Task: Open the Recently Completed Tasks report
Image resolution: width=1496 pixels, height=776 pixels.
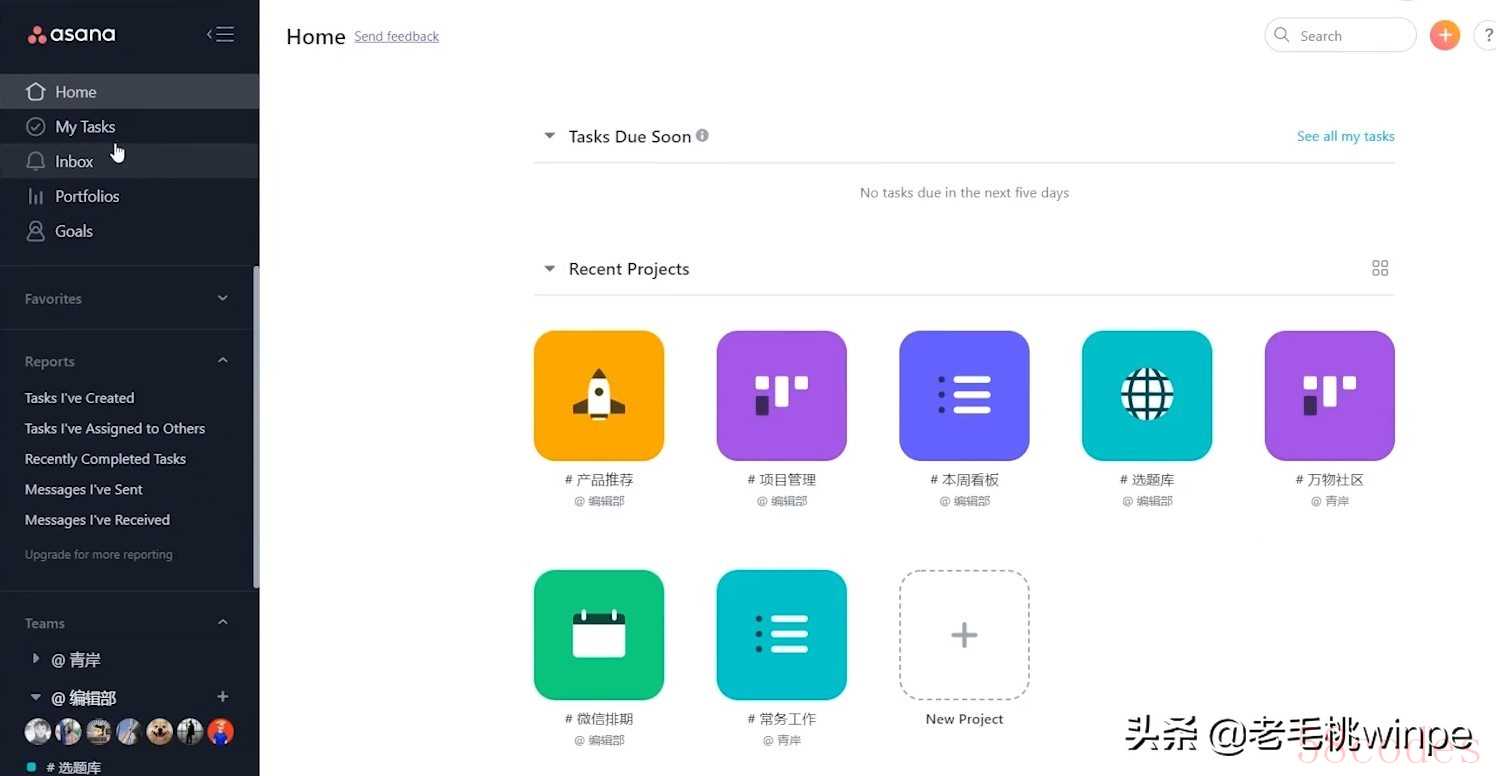Action: pyautogui.click(x=105, y=459)
